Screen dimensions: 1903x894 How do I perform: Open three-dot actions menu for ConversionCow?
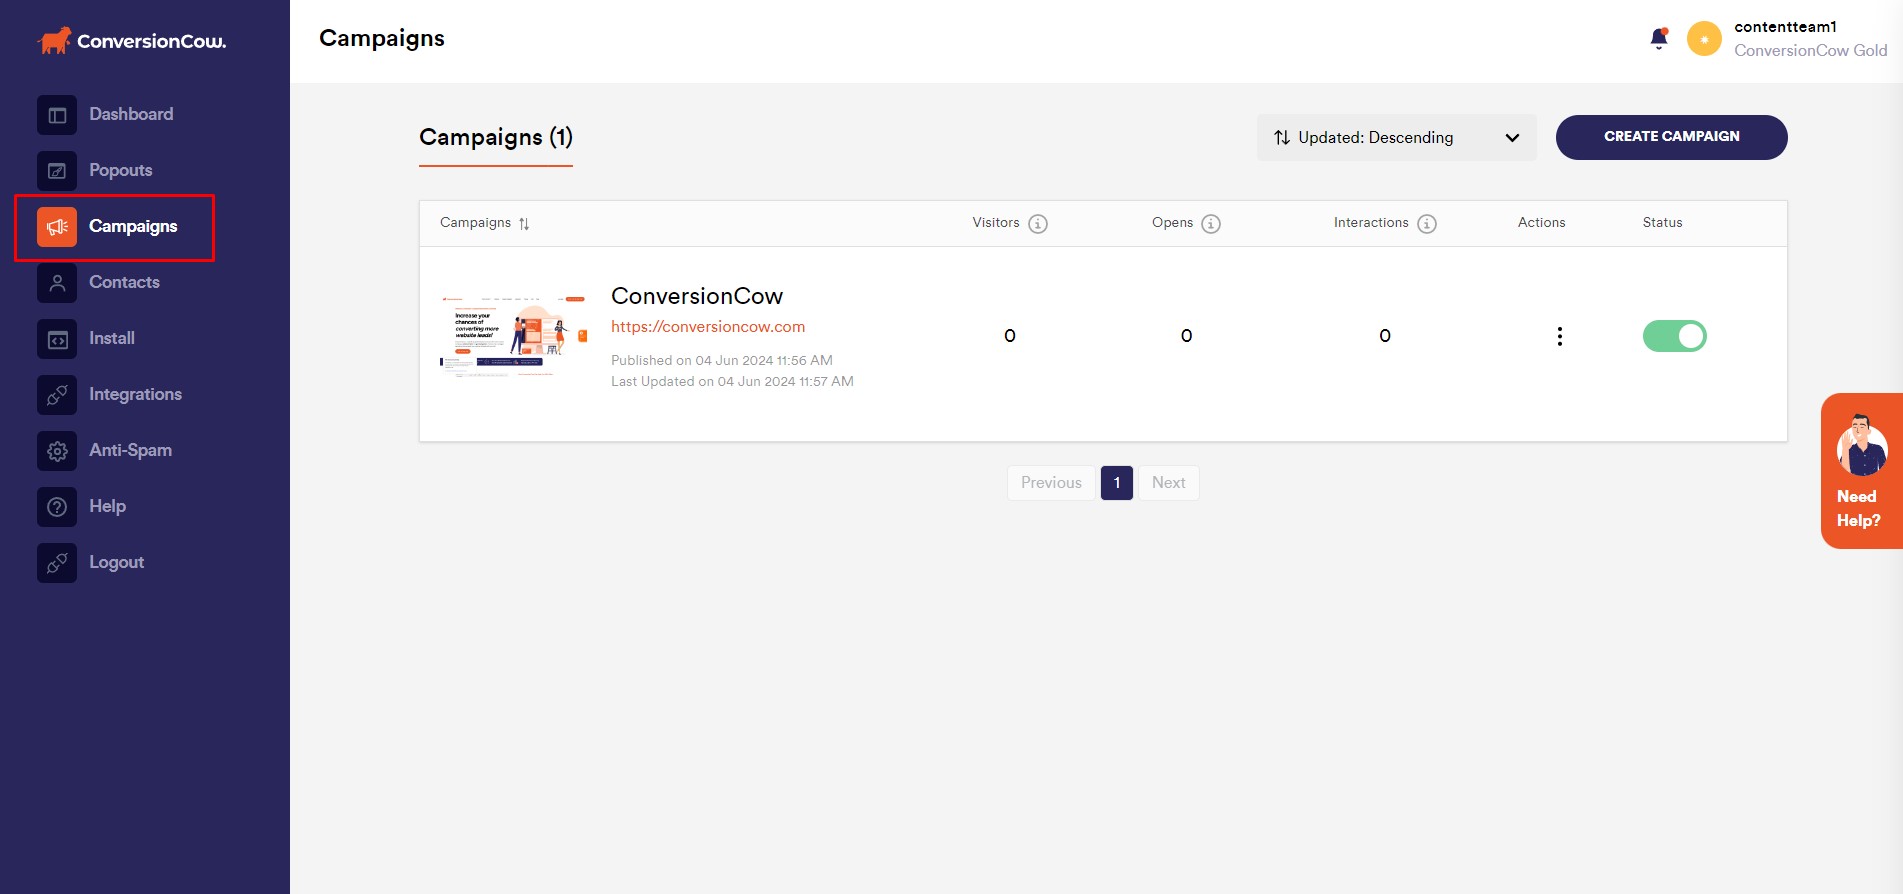[1559, 336]
